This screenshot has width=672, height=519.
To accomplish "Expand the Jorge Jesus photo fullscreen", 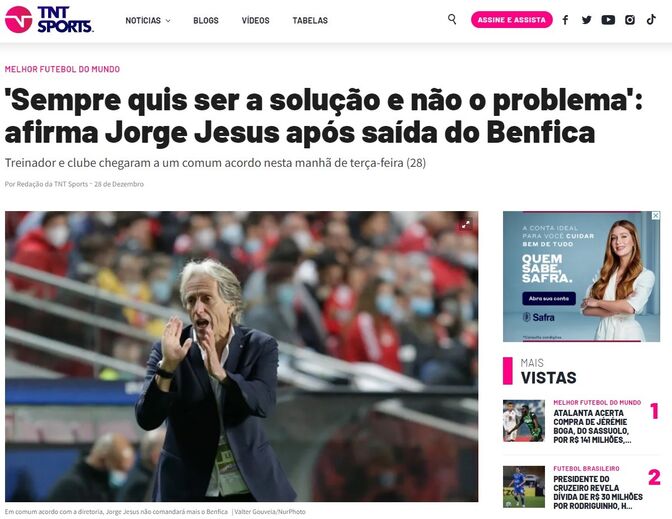I will point(465,224).
